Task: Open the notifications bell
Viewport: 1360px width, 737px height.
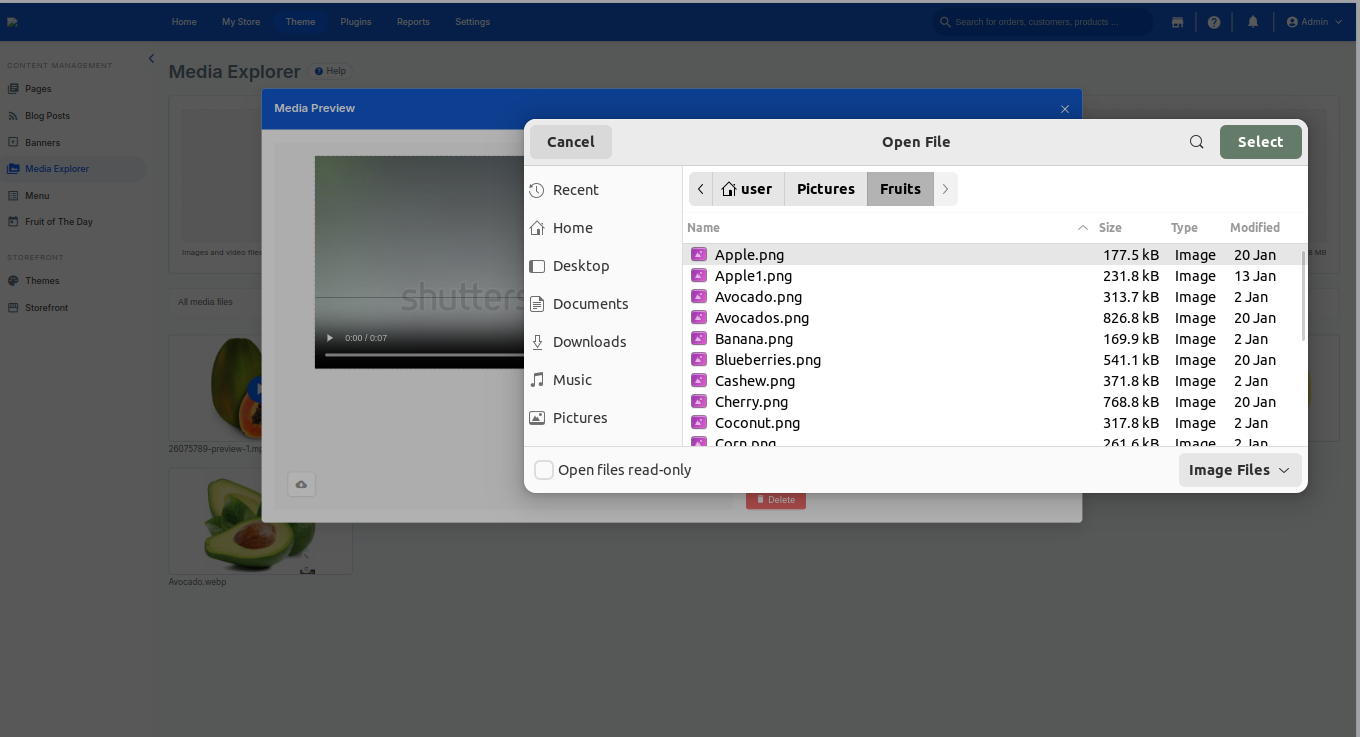Action: coord(1253,22)
